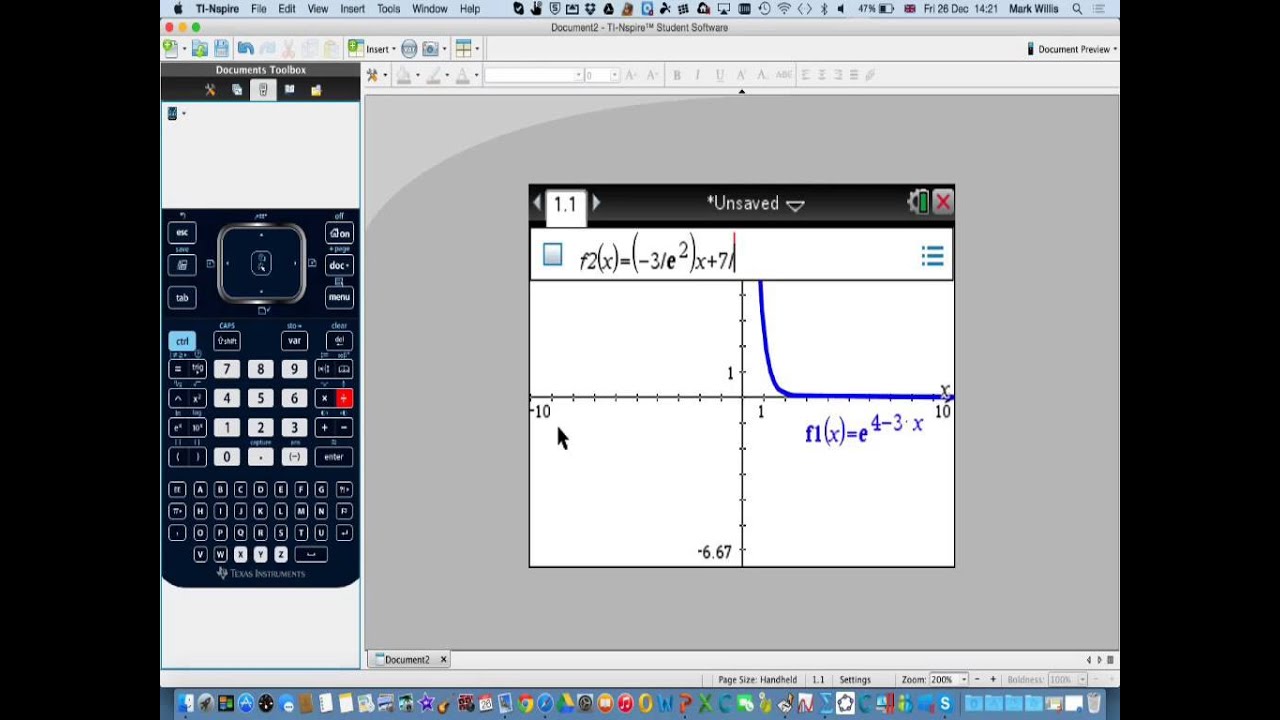Viewport: 1280px width, 720px height.
Task: Toggle the f2(x) visibility checkbox
Action: point(553,255)
